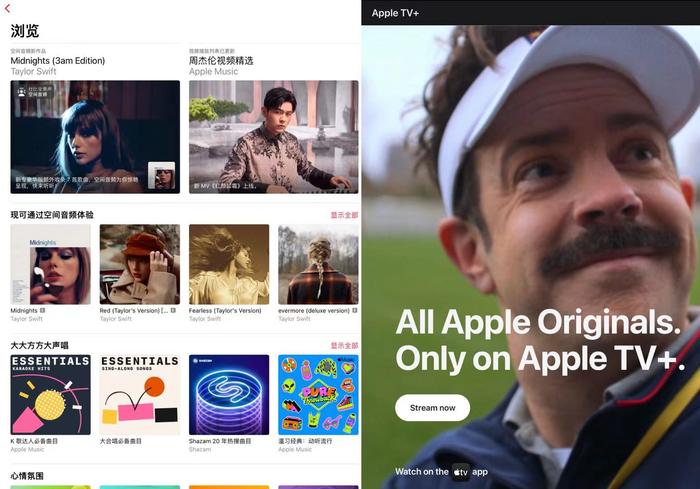Viewport: 700px width, 489px height.
Task: Click 'Fearless (Taylor's Version)' title text
Action: [x=225, y=310]
